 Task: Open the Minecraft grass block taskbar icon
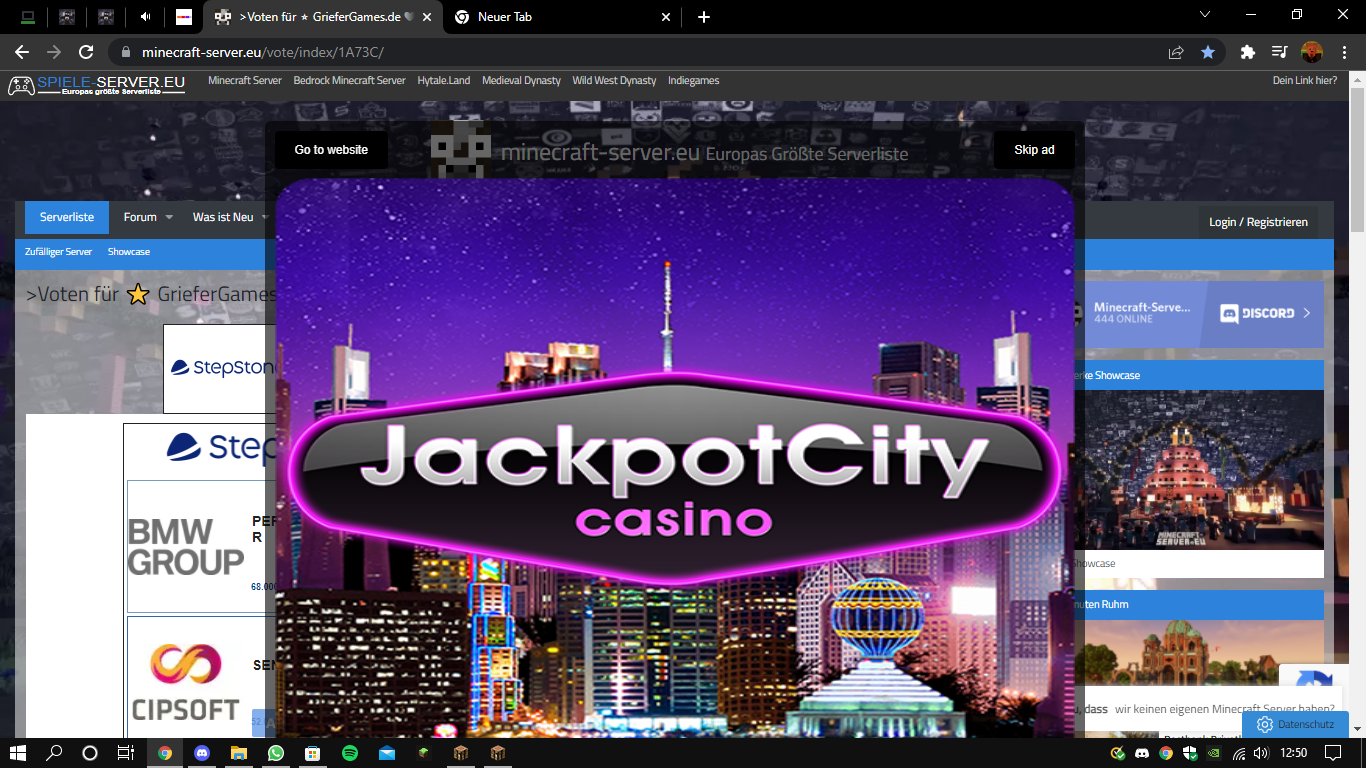[x=424, y=753]
